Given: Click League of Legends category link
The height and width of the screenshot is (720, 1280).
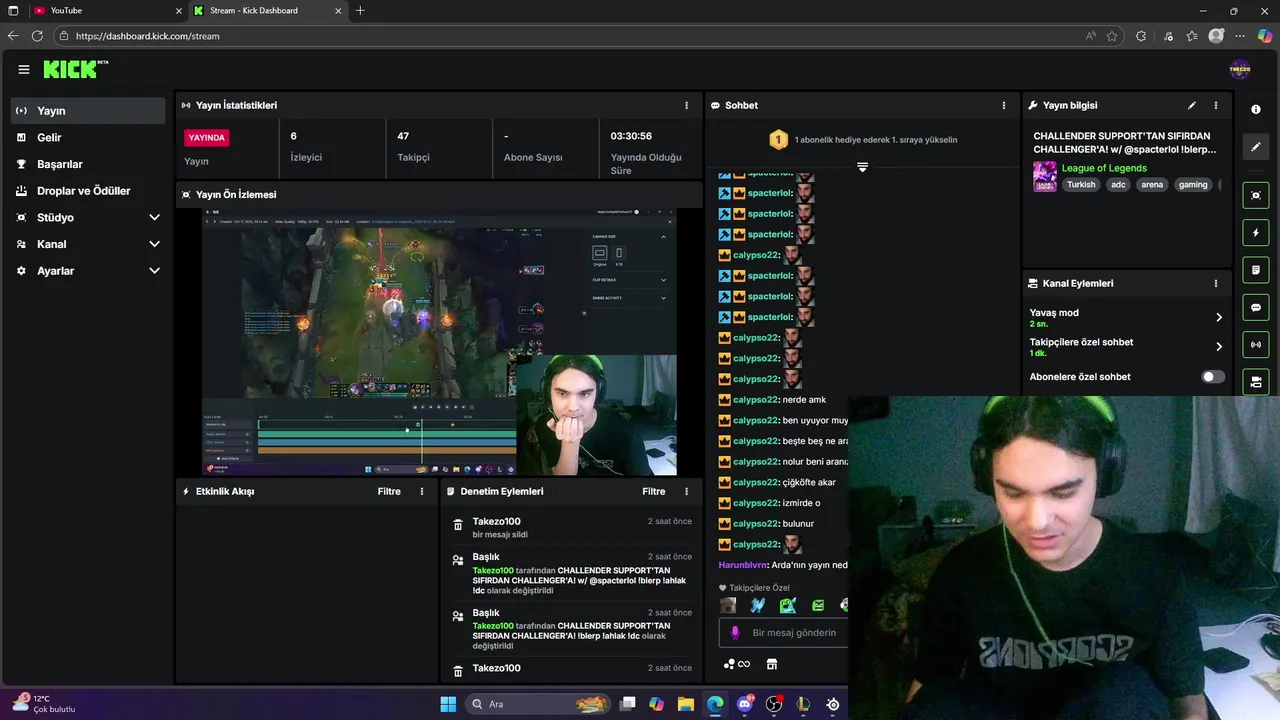Looking at the screenshot, I should point(1104,168).
